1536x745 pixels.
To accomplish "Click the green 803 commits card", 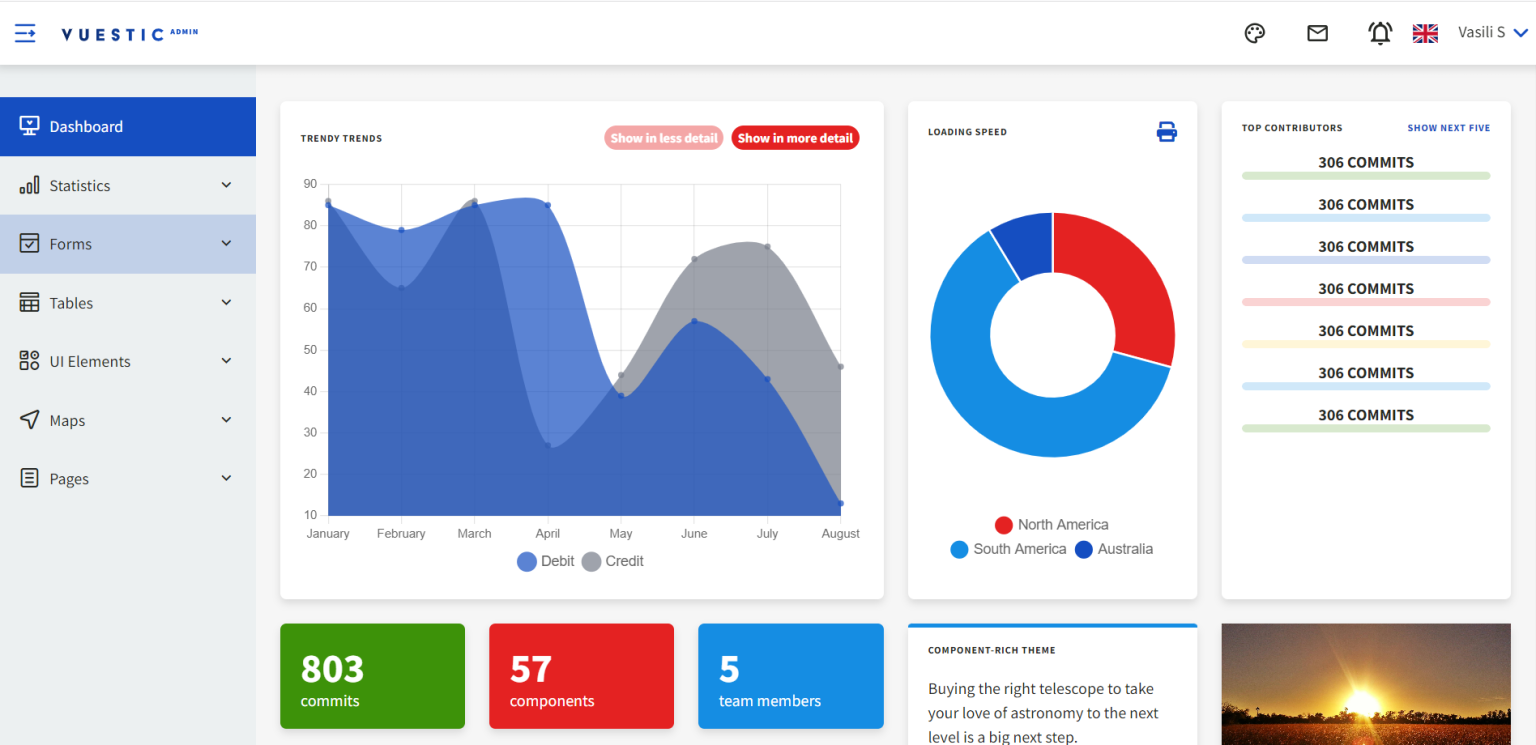I will click(372, 676).
